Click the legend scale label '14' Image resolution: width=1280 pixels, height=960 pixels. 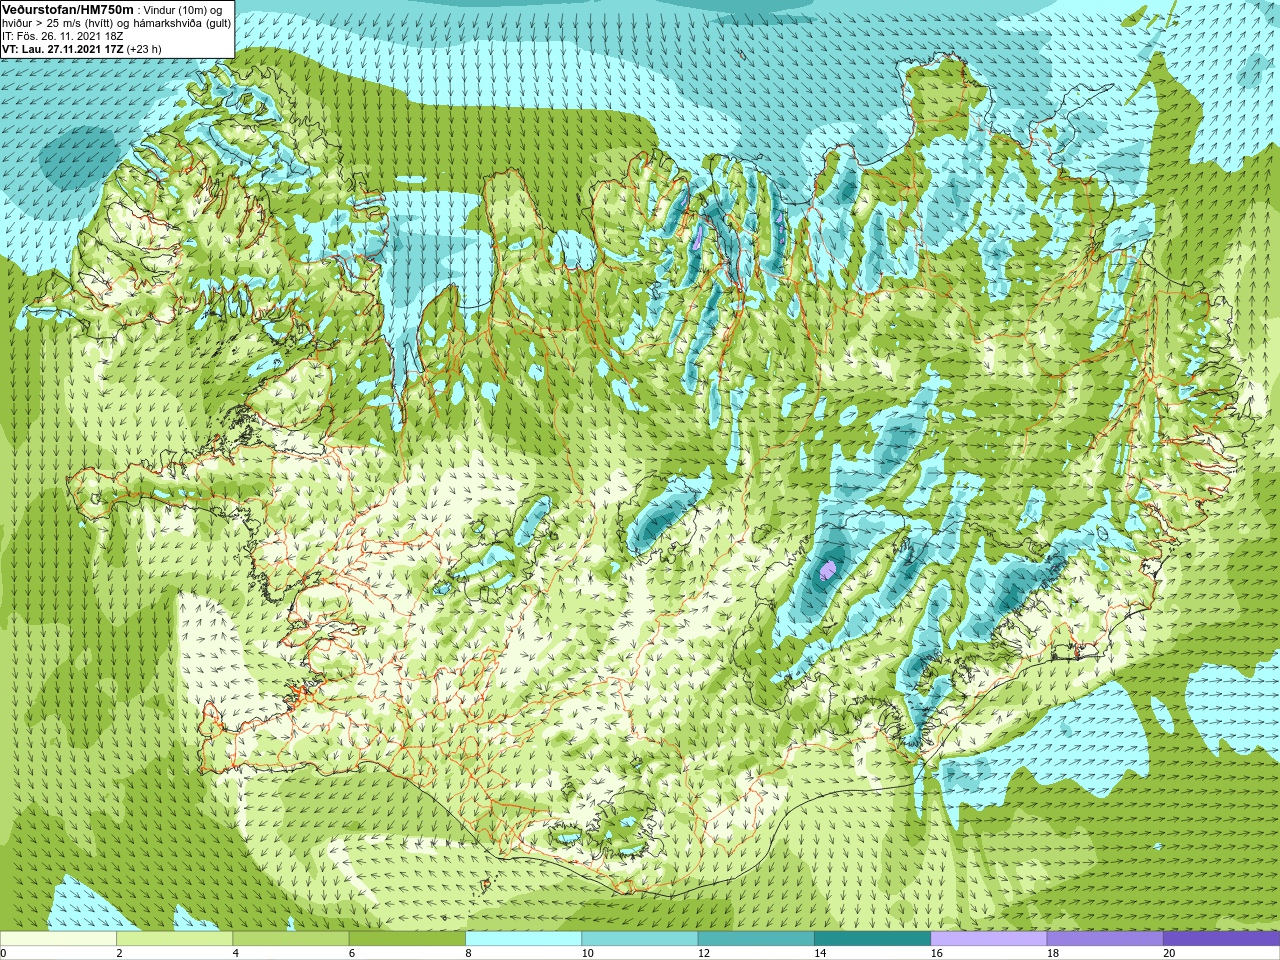[x=820, y=953]
